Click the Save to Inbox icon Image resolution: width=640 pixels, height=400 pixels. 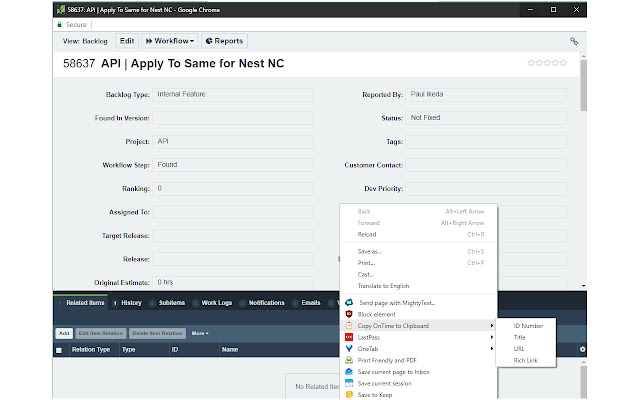coord(349,371)
